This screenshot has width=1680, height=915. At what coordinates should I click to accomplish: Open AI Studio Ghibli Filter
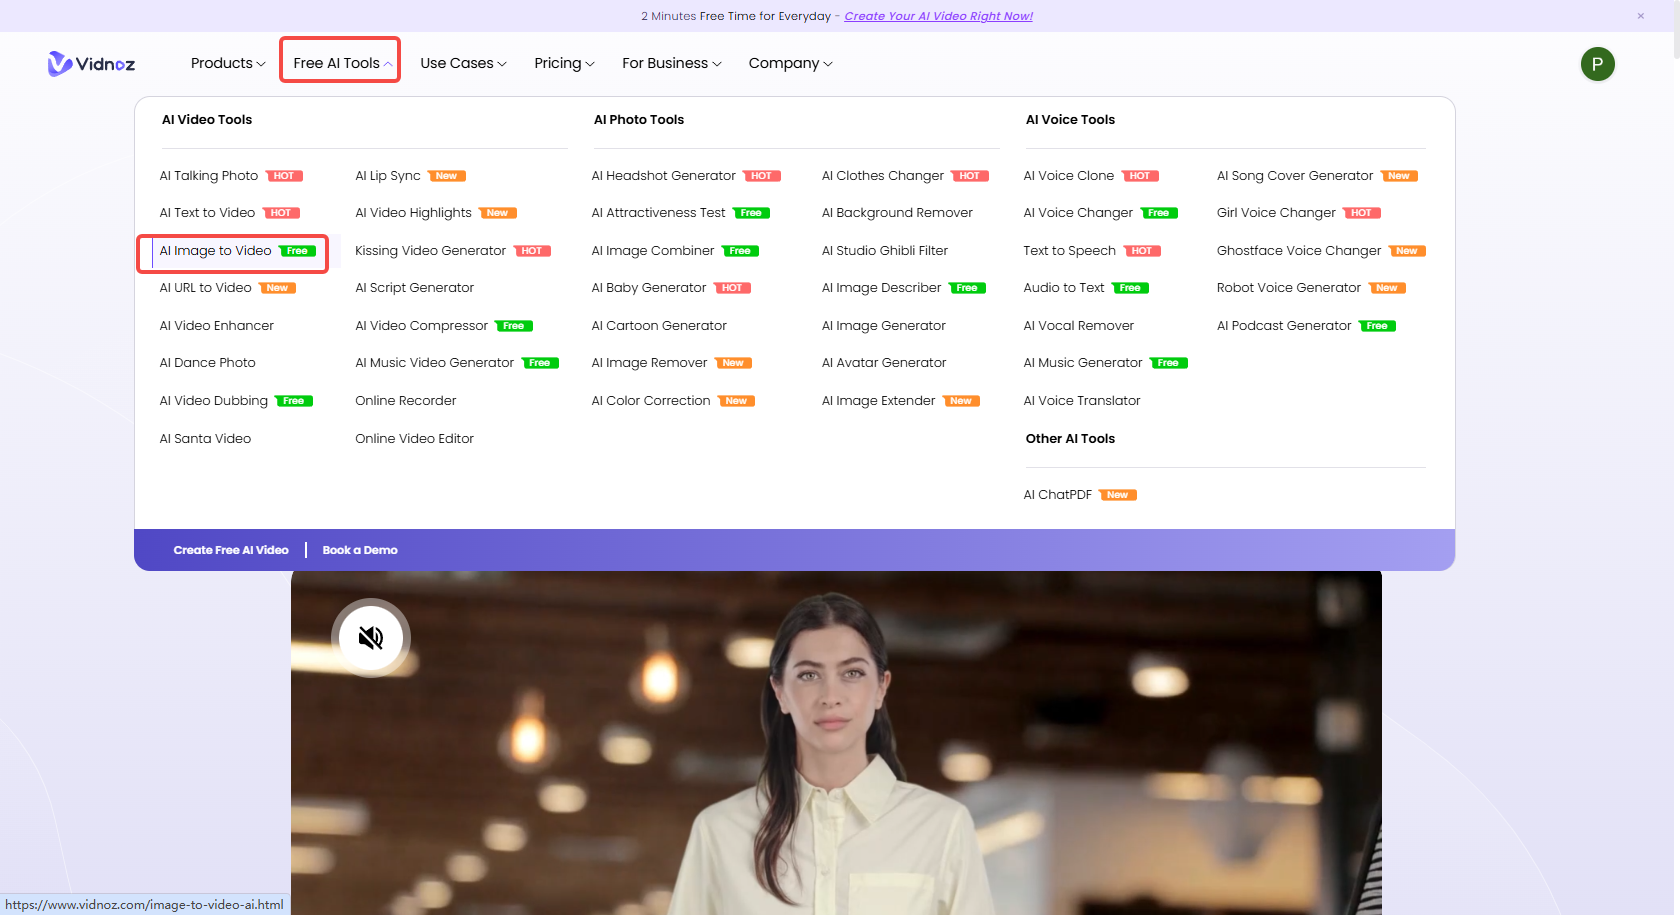pyautogui.click(x=885, y=251)
